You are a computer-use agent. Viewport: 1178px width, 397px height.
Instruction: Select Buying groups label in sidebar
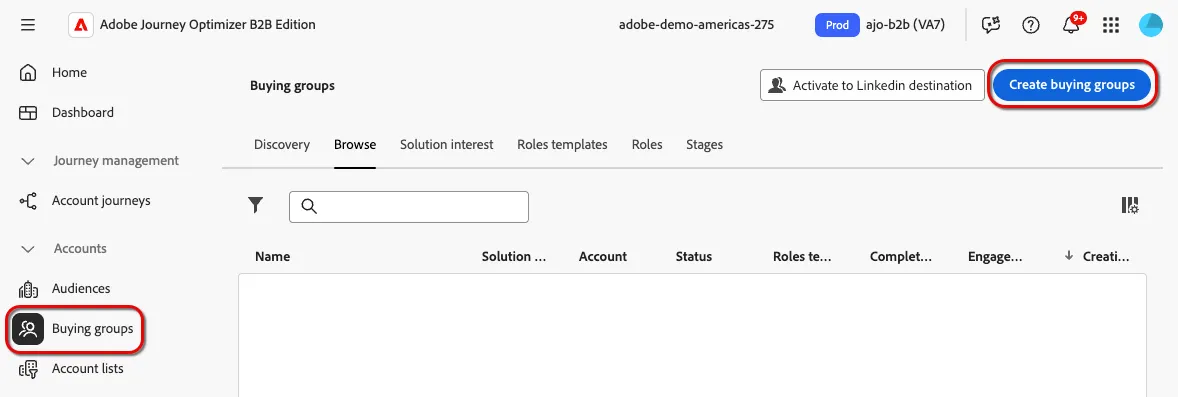click(92, 329)
